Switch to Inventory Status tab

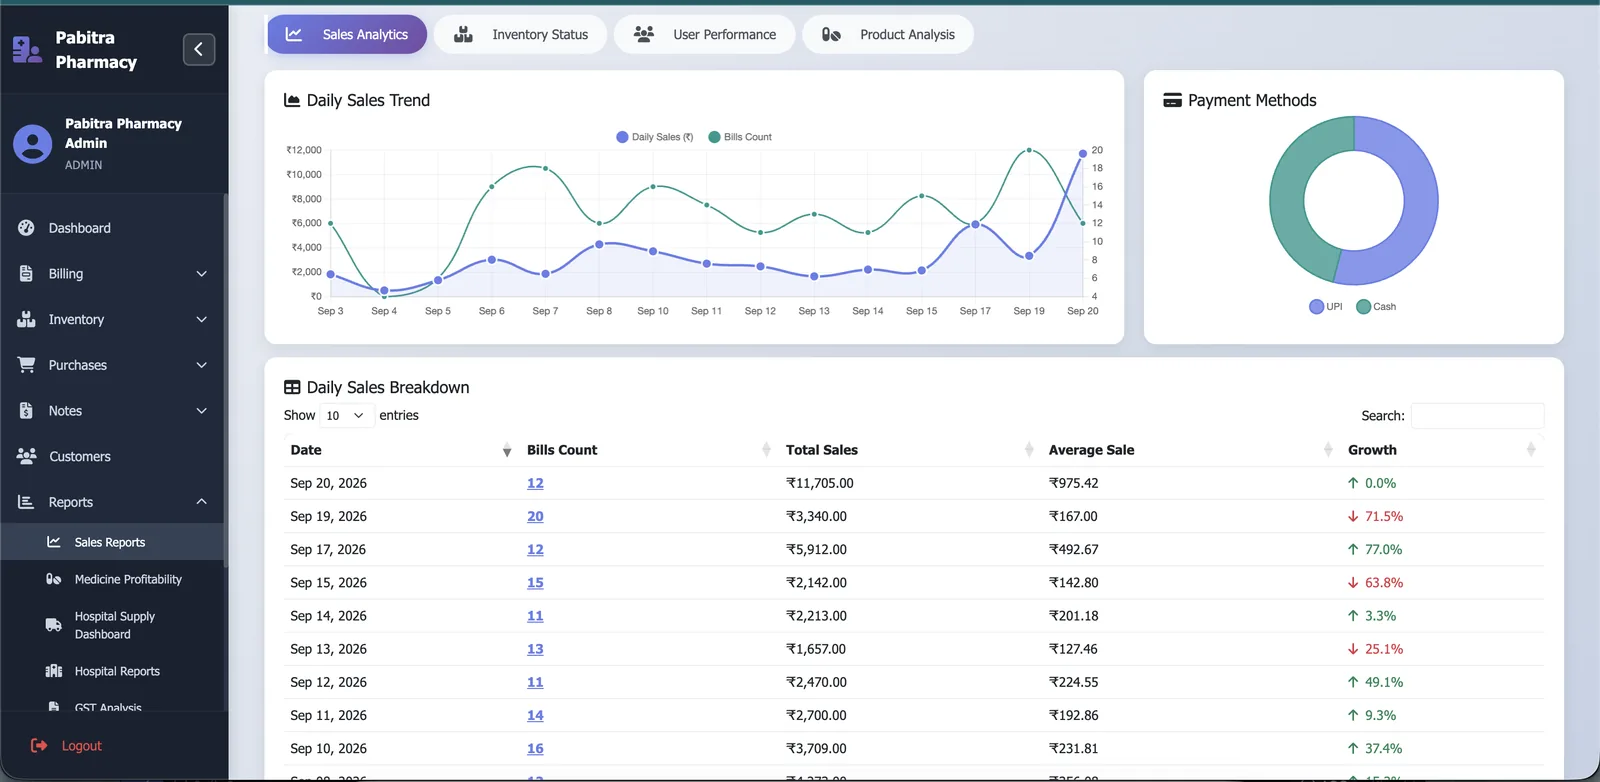point(520,34)
